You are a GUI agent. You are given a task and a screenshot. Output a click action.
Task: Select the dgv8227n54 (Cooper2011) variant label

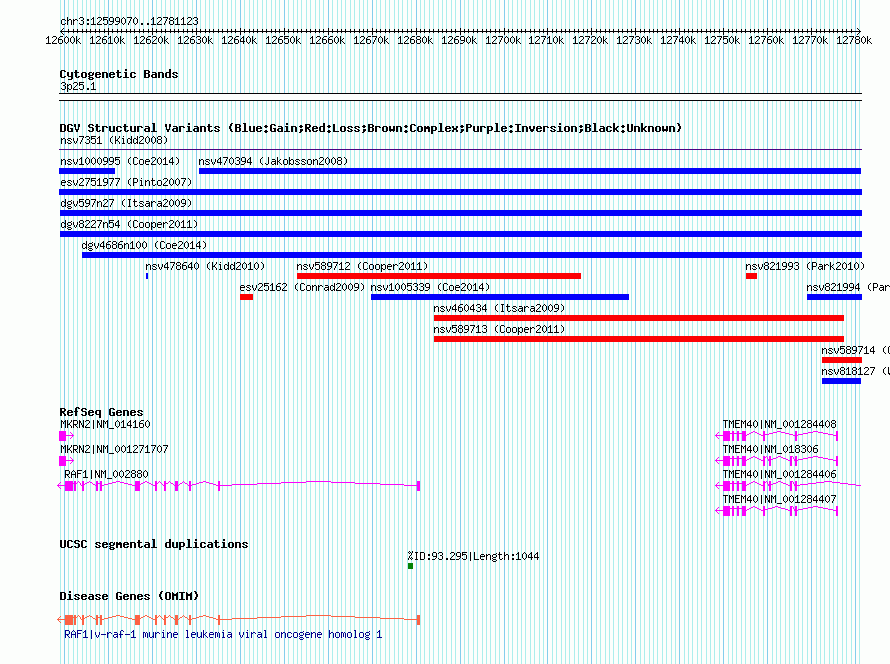tap(129, 224)
